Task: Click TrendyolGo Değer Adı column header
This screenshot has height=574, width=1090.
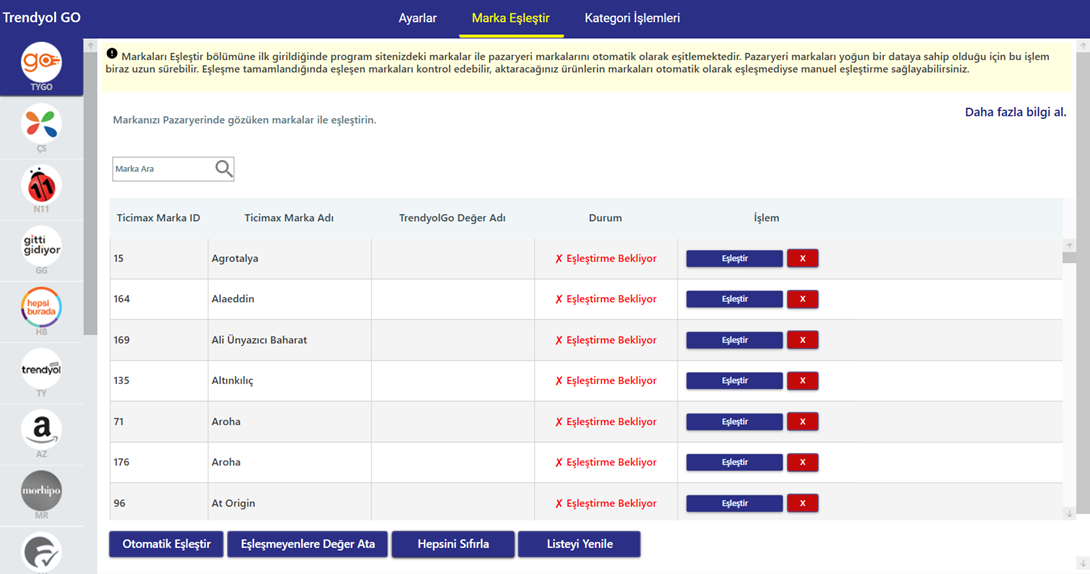Action: tap(452, 218)
